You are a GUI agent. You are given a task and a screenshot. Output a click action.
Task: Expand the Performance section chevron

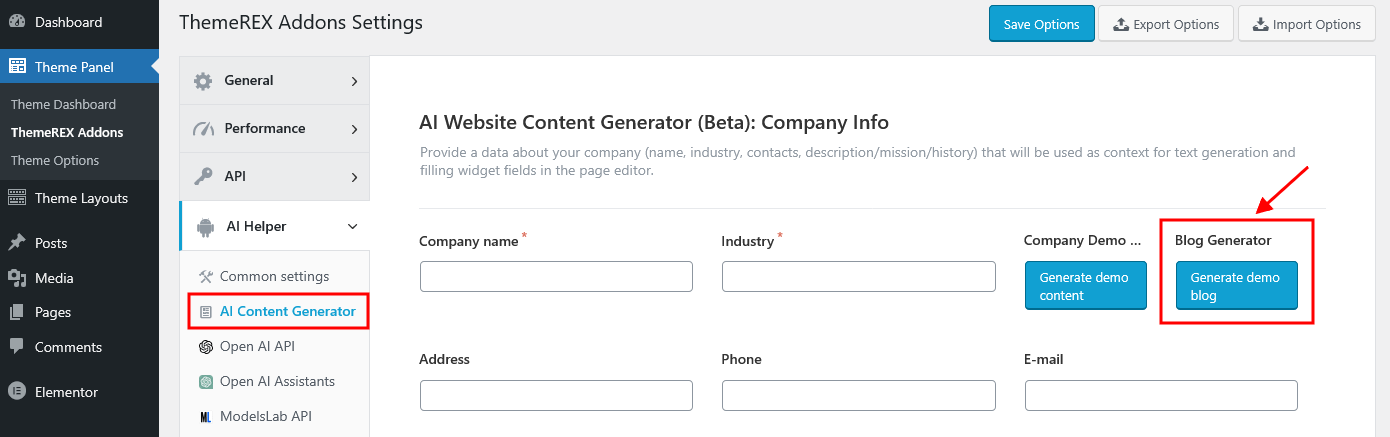pyautogui.click(x=354, y=129)
